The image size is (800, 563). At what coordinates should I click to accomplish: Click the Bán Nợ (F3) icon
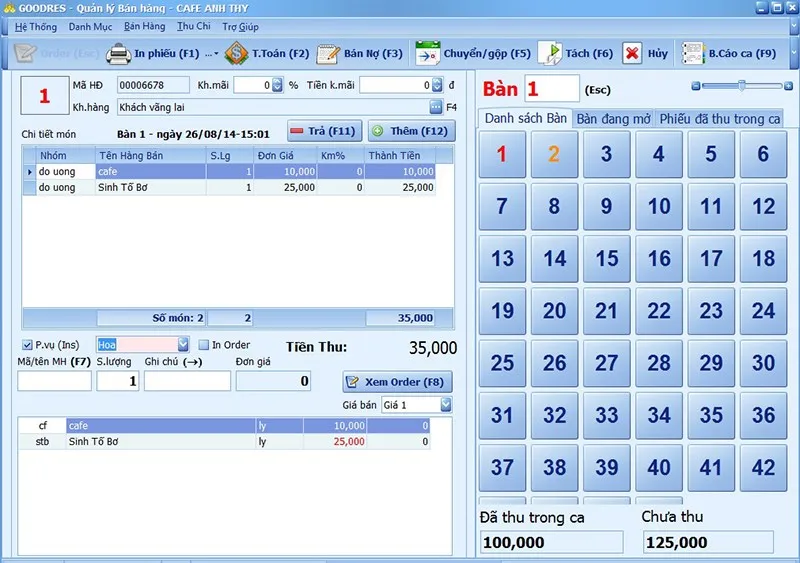328,53
